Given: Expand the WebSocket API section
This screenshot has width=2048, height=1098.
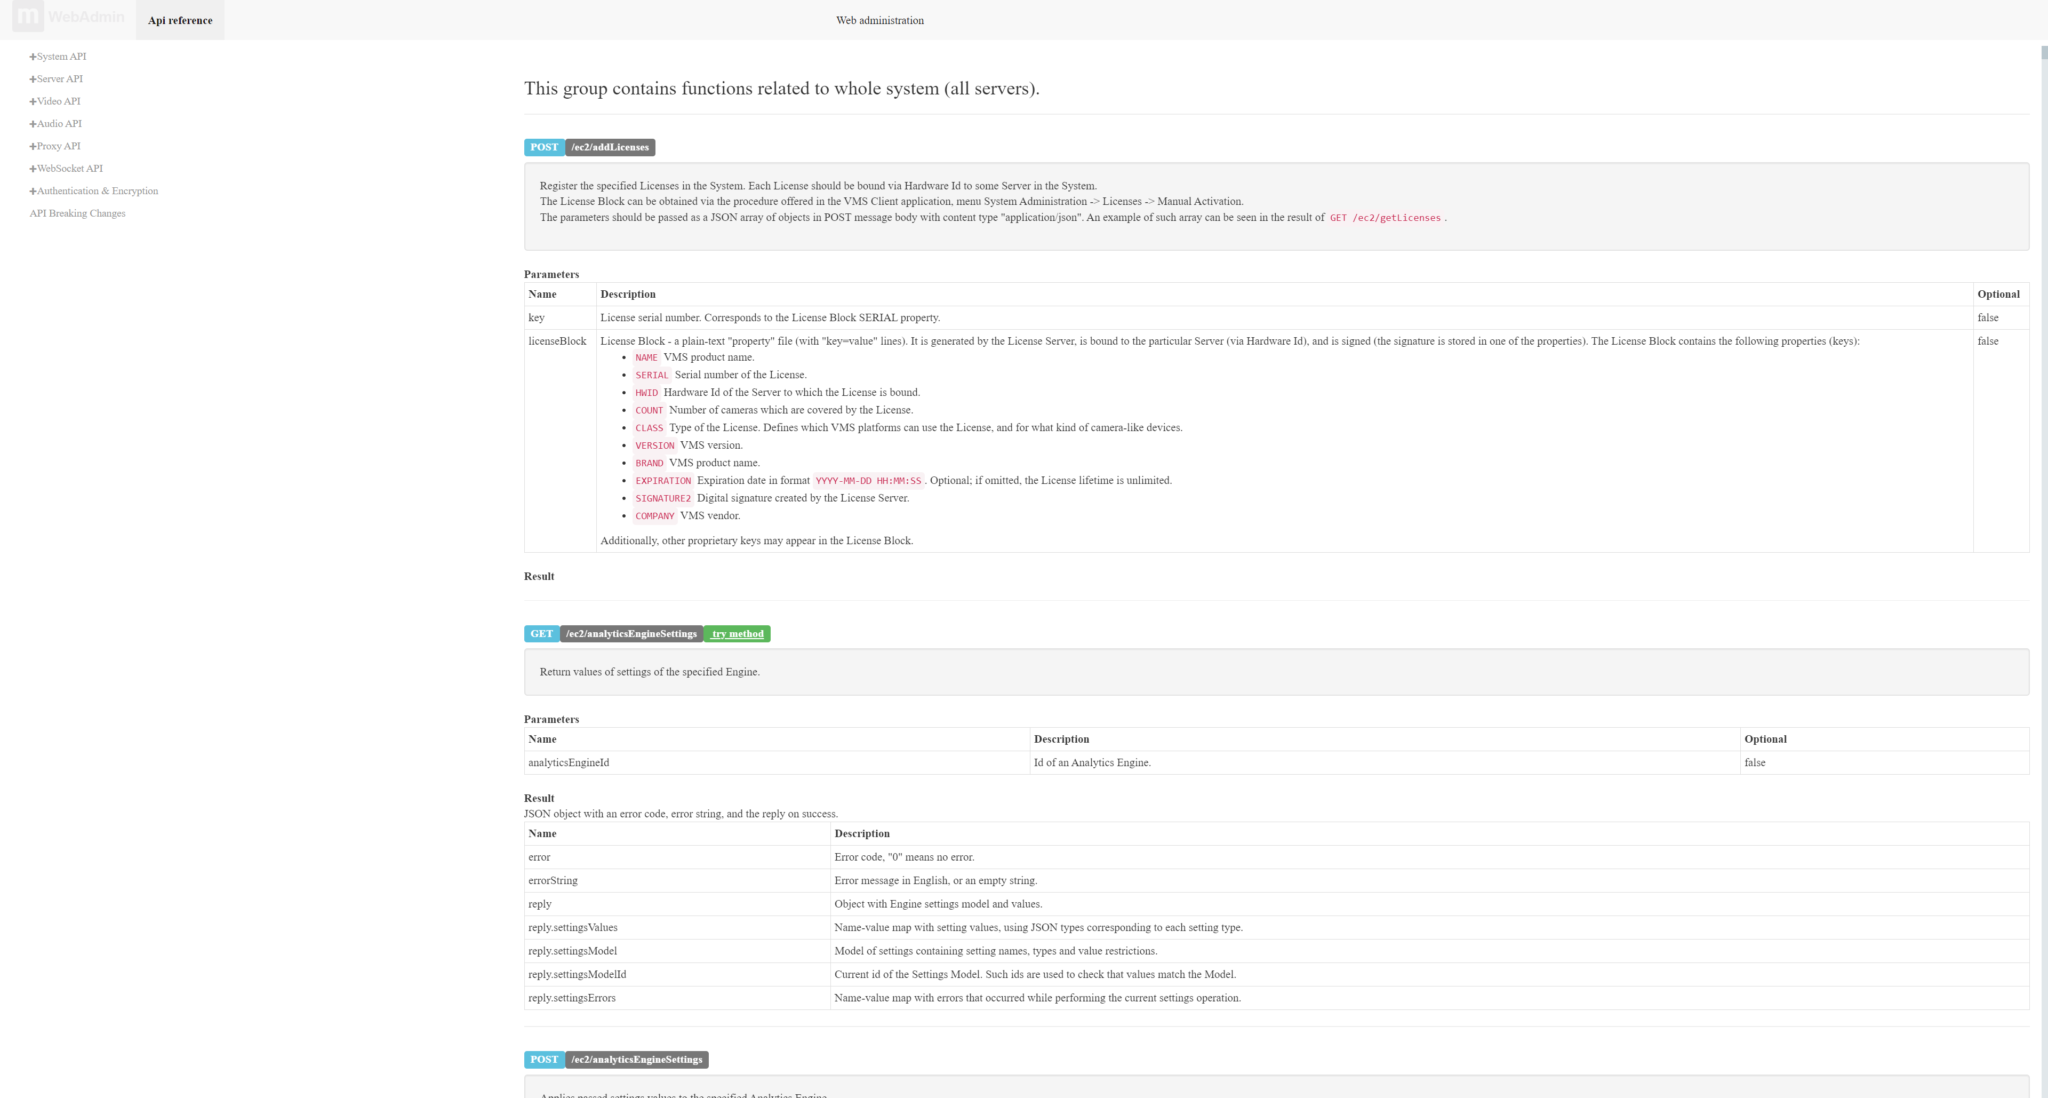Looking at the screenshot, I should pos(66,168).
